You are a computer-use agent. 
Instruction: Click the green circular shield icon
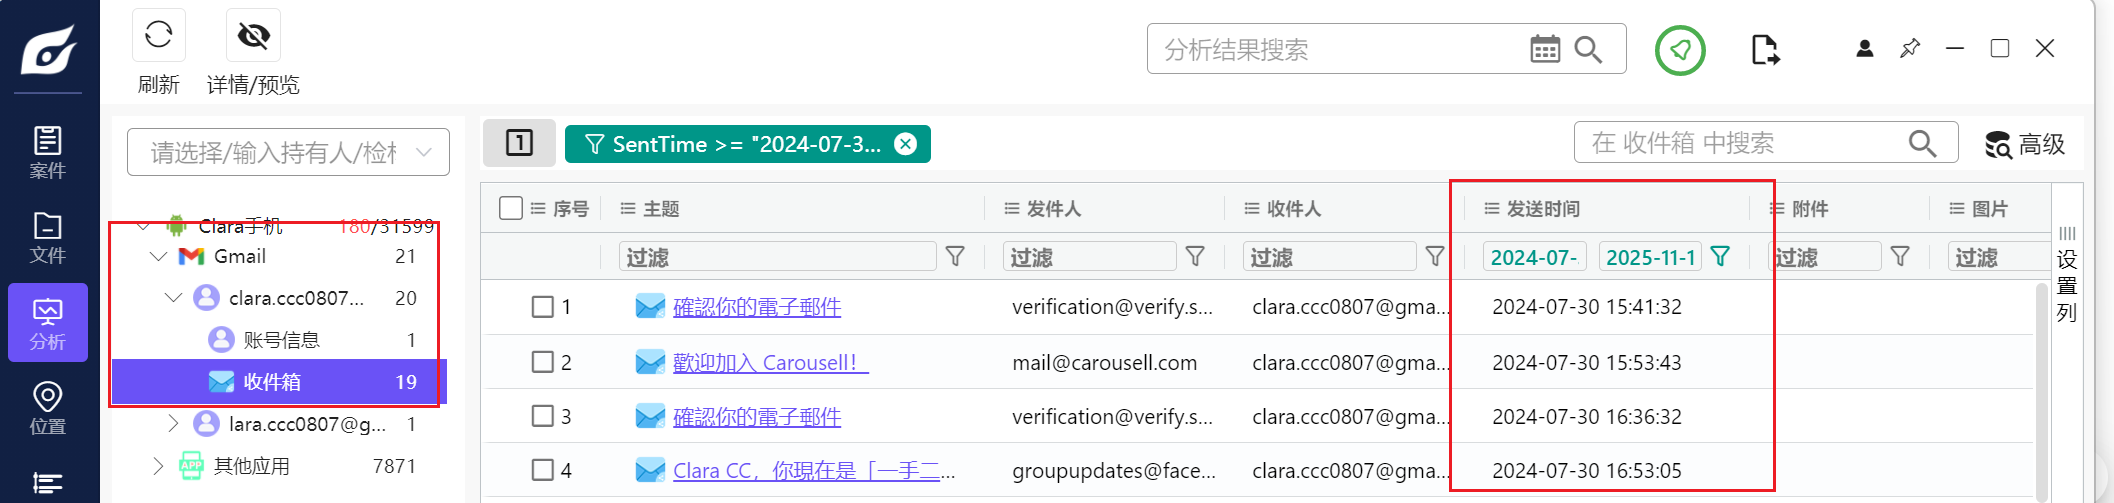[x=1680, y=50]
